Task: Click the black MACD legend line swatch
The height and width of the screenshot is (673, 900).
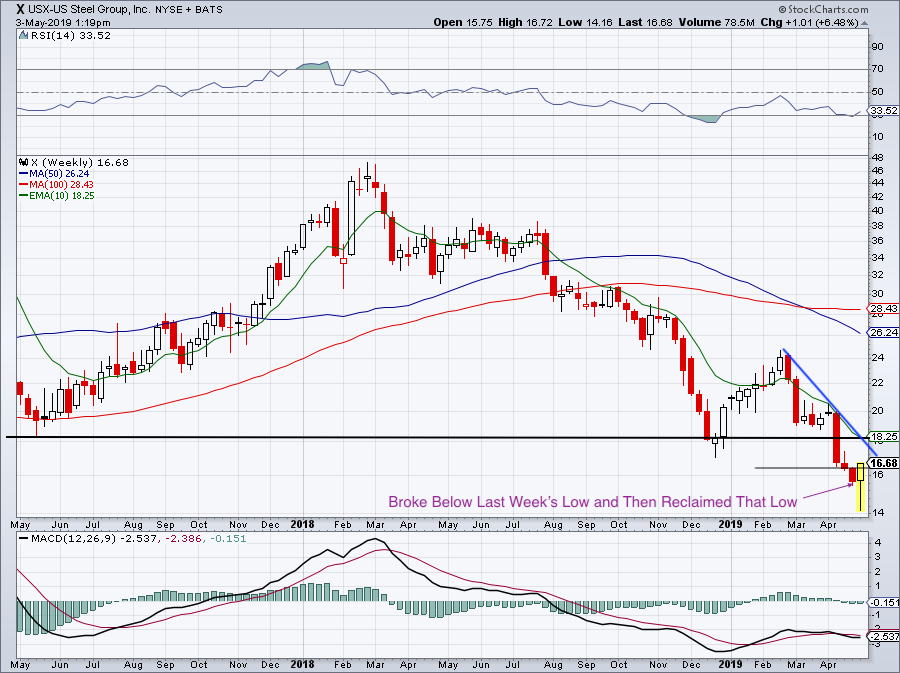Action: pyautogui.click(x=24, y=539)
